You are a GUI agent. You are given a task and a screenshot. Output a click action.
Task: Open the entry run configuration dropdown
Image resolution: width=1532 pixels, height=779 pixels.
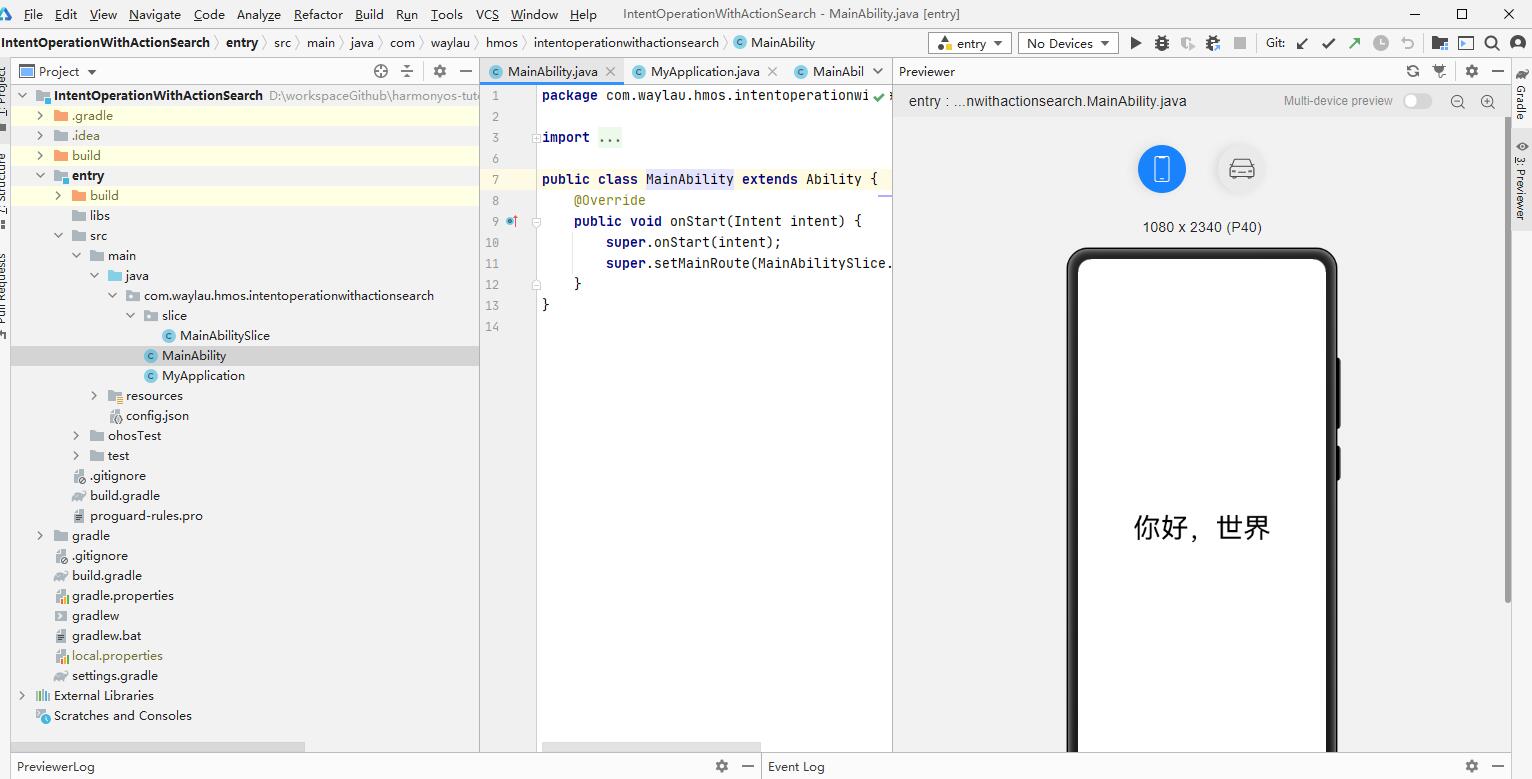970,43
